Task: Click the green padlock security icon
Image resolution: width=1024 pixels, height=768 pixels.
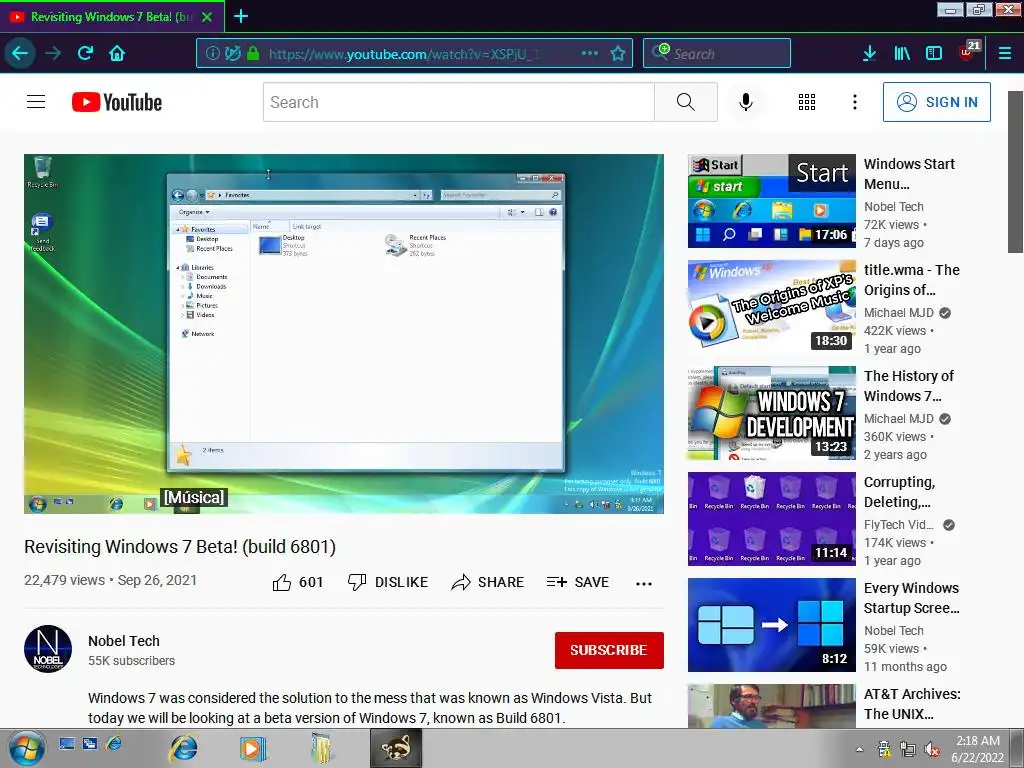Action: click(253, 53)
